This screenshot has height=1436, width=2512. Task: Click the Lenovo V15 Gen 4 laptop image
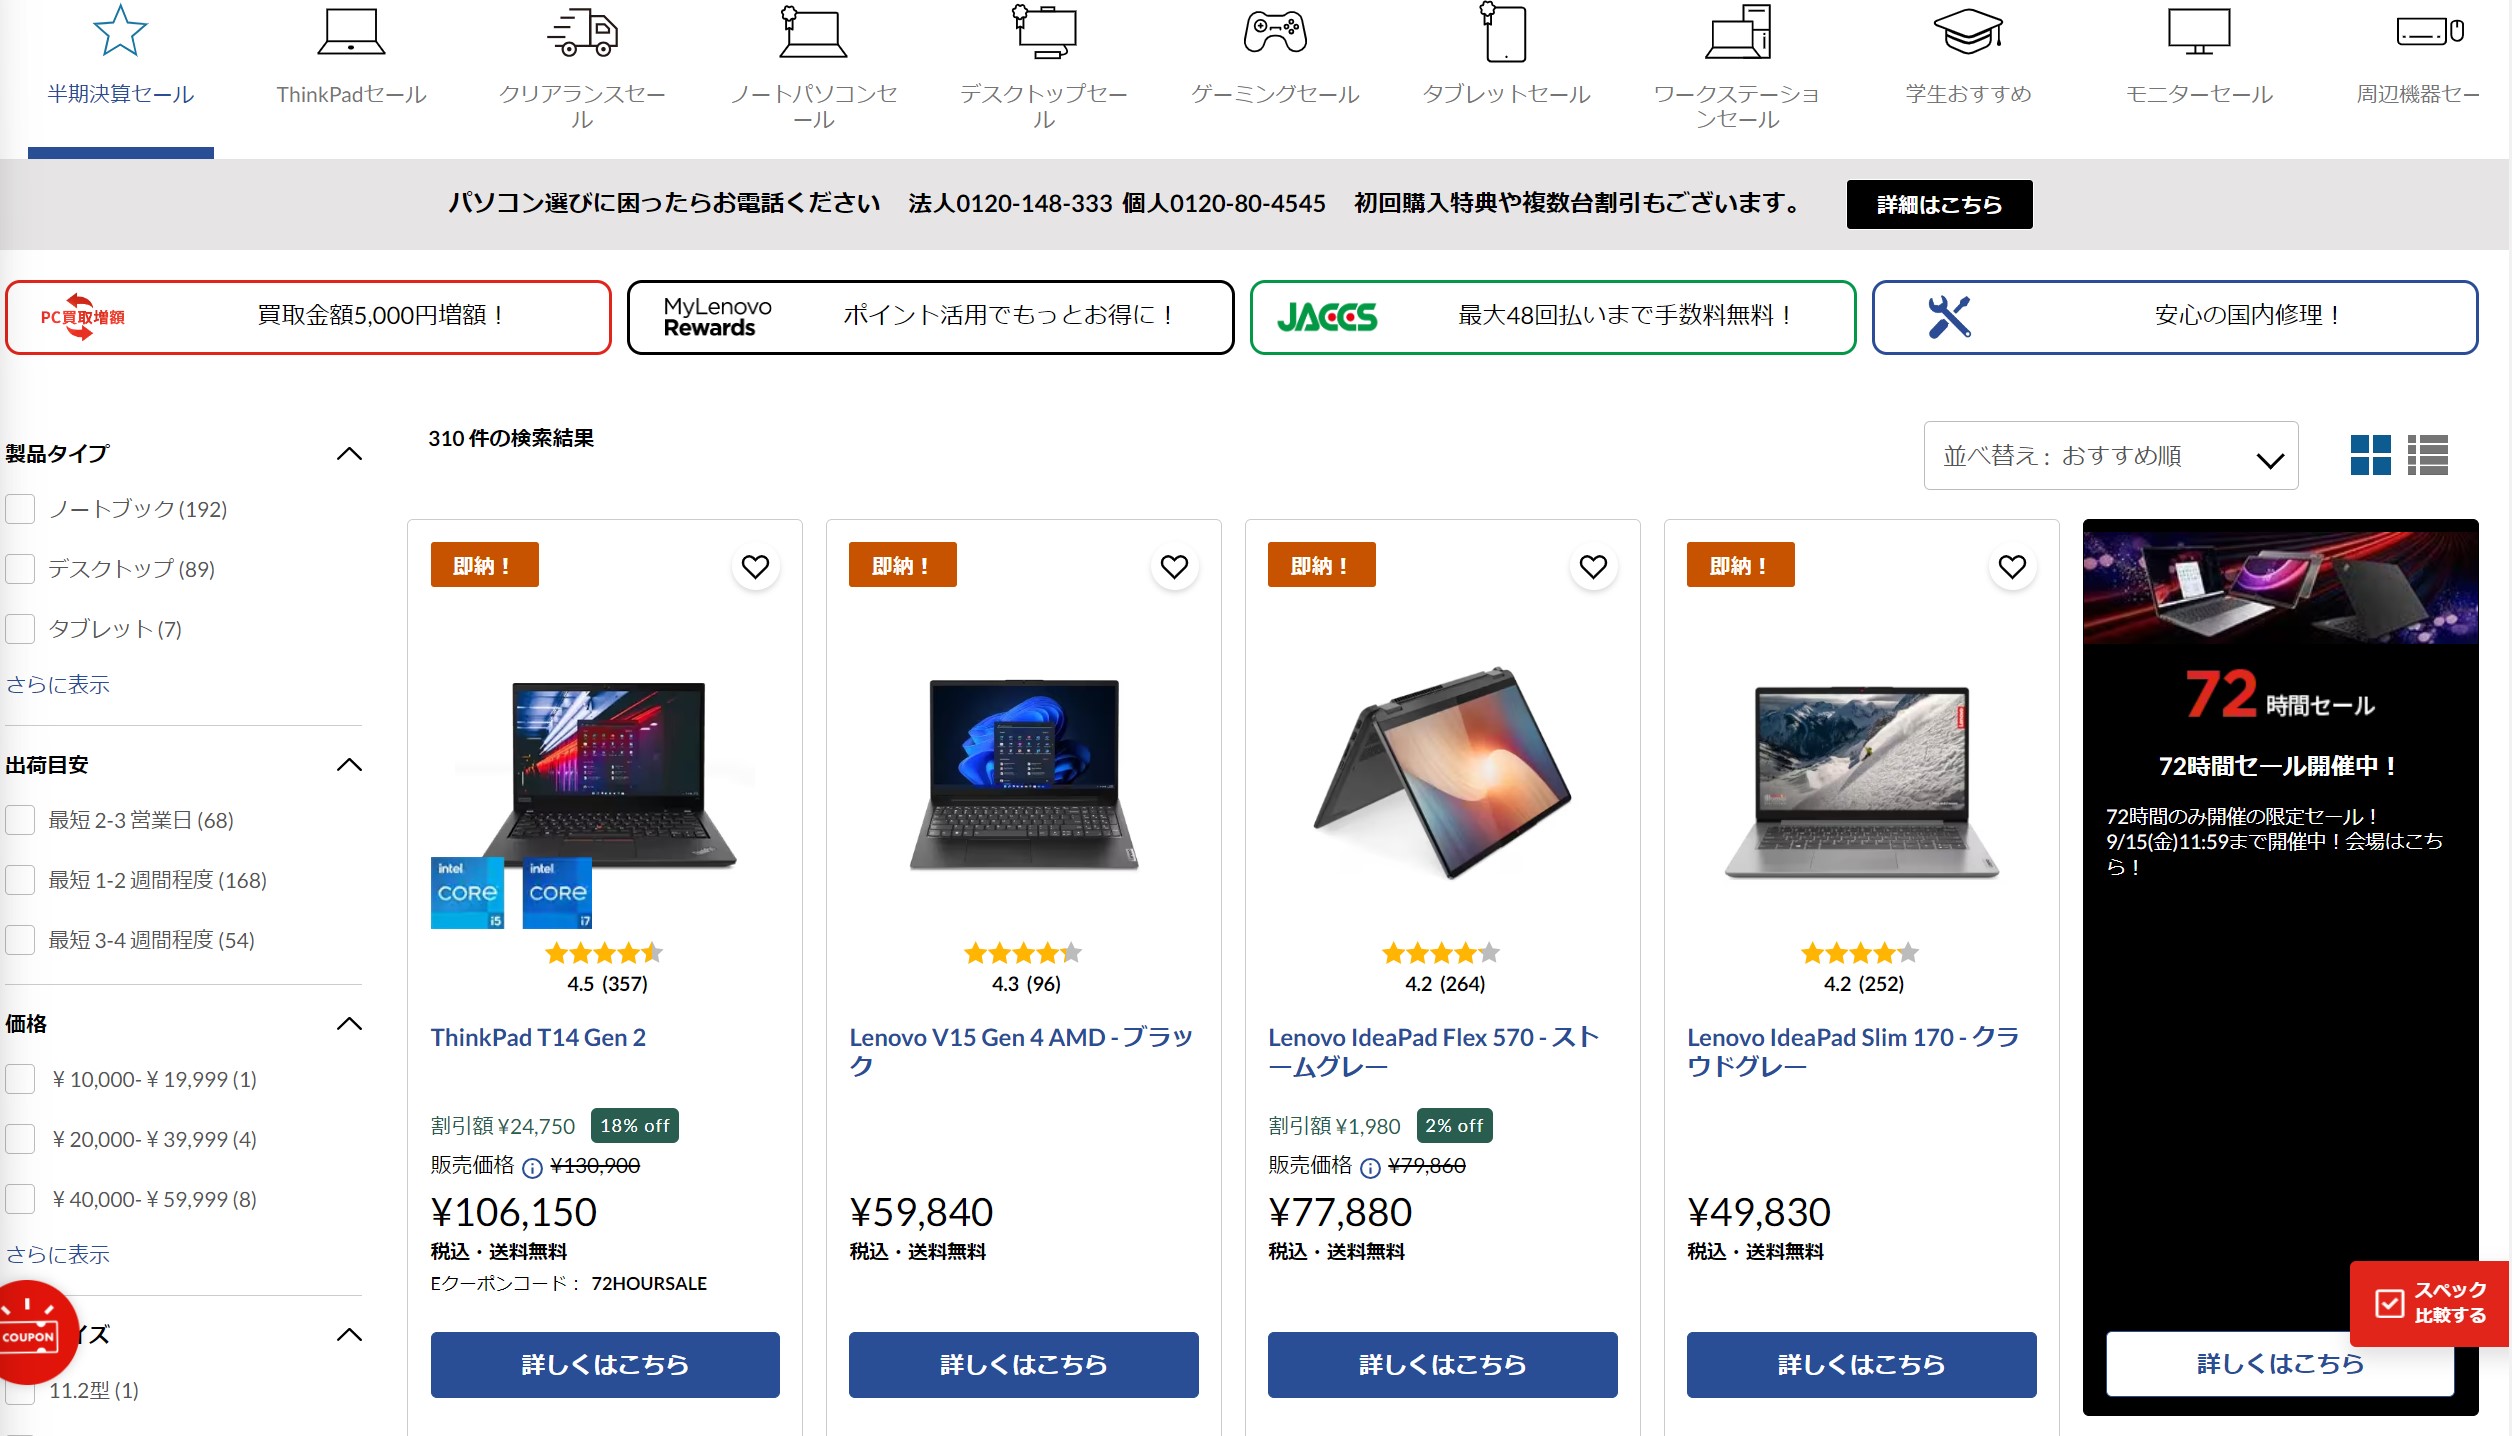(x=1023, y=775)
